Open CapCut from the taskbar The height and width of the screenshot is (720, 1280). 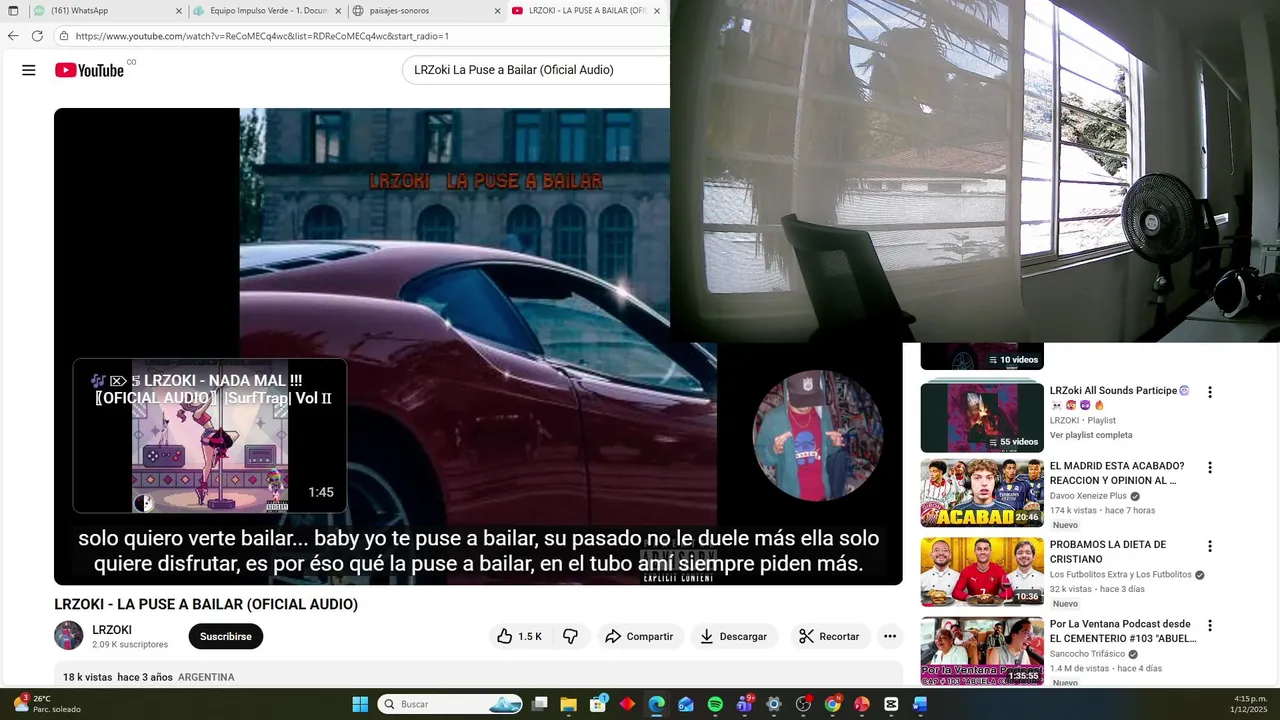891,704
